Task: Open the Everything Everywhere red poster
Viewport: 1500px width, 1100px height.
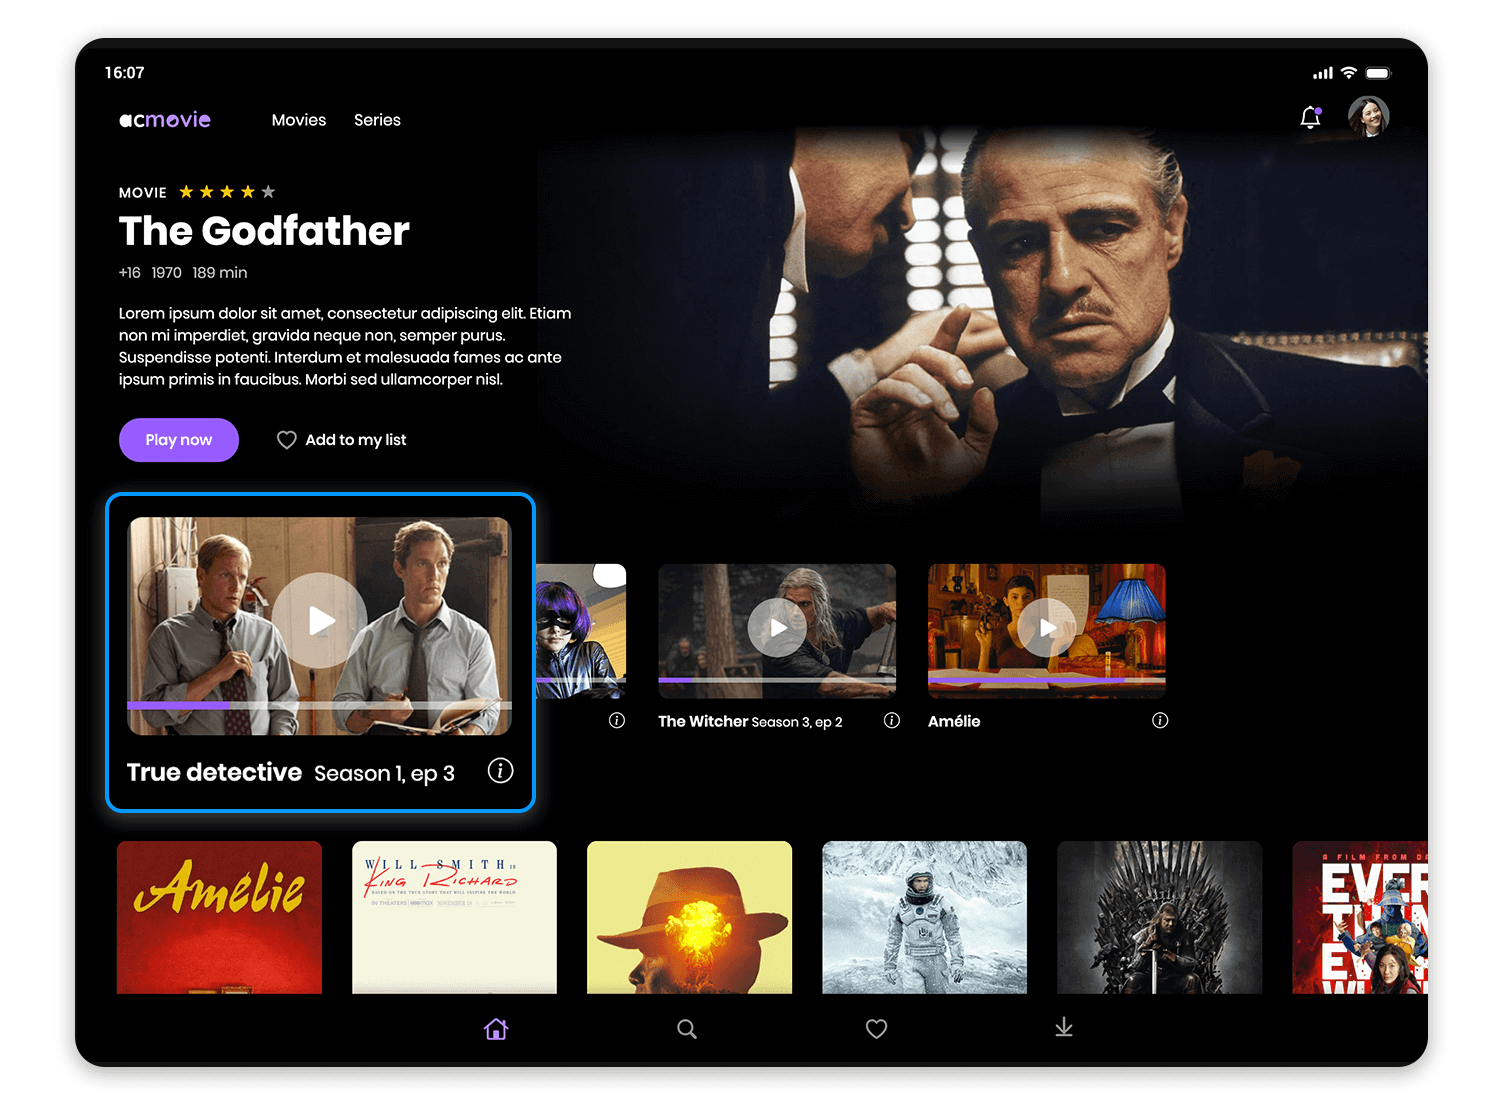Action: 1360,917
